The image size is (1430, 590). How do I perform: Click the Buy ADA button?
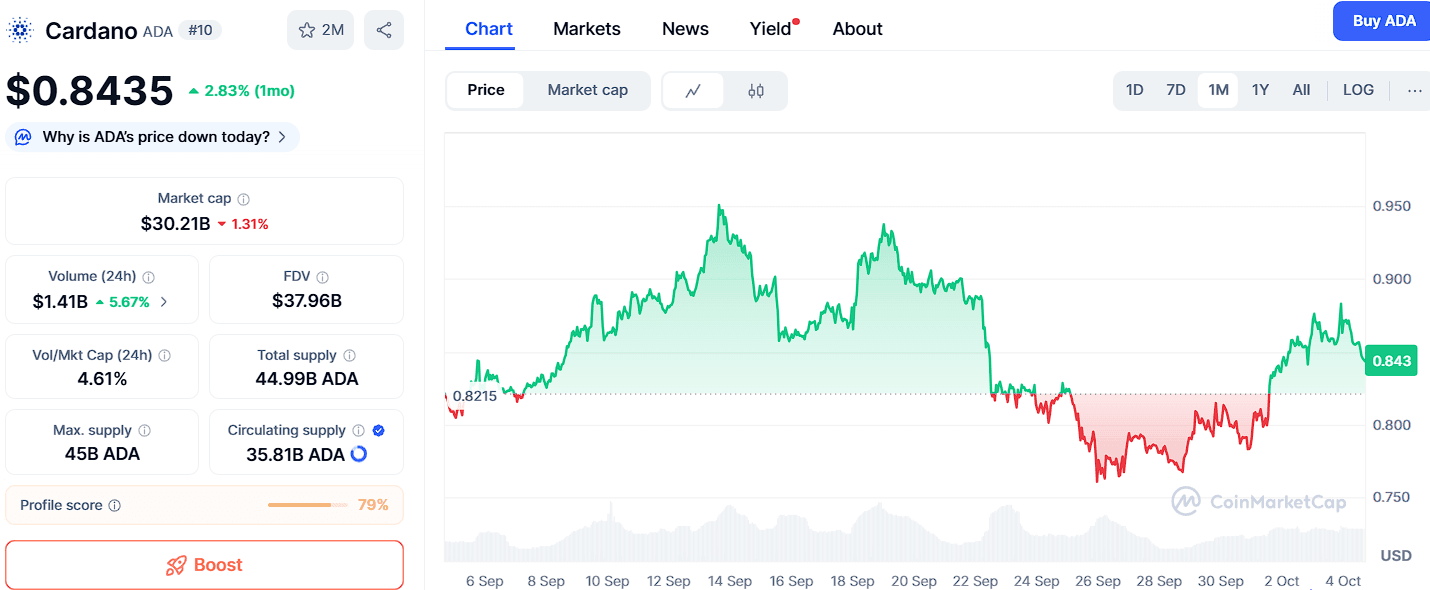click(1383, 21)
